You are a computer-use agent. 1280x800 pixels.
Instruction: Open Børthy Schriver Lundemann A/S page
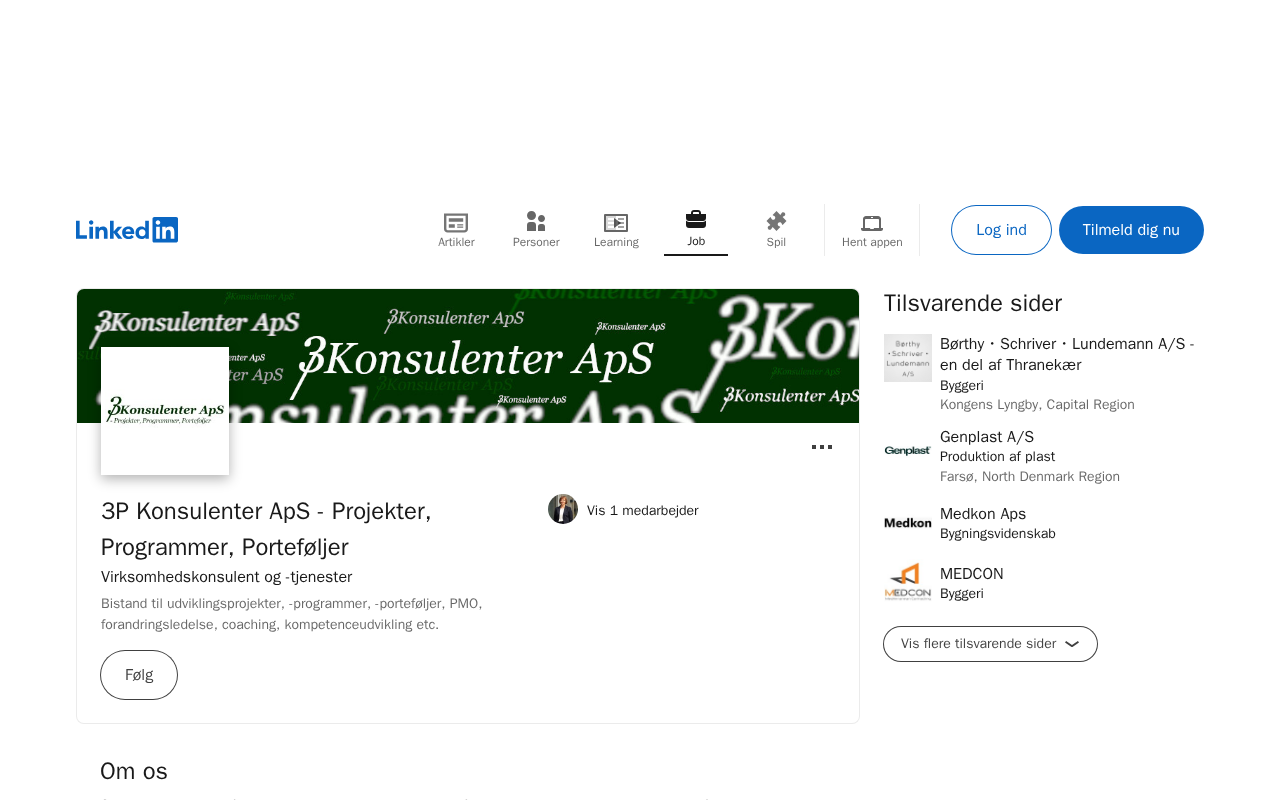(1067, 354)
